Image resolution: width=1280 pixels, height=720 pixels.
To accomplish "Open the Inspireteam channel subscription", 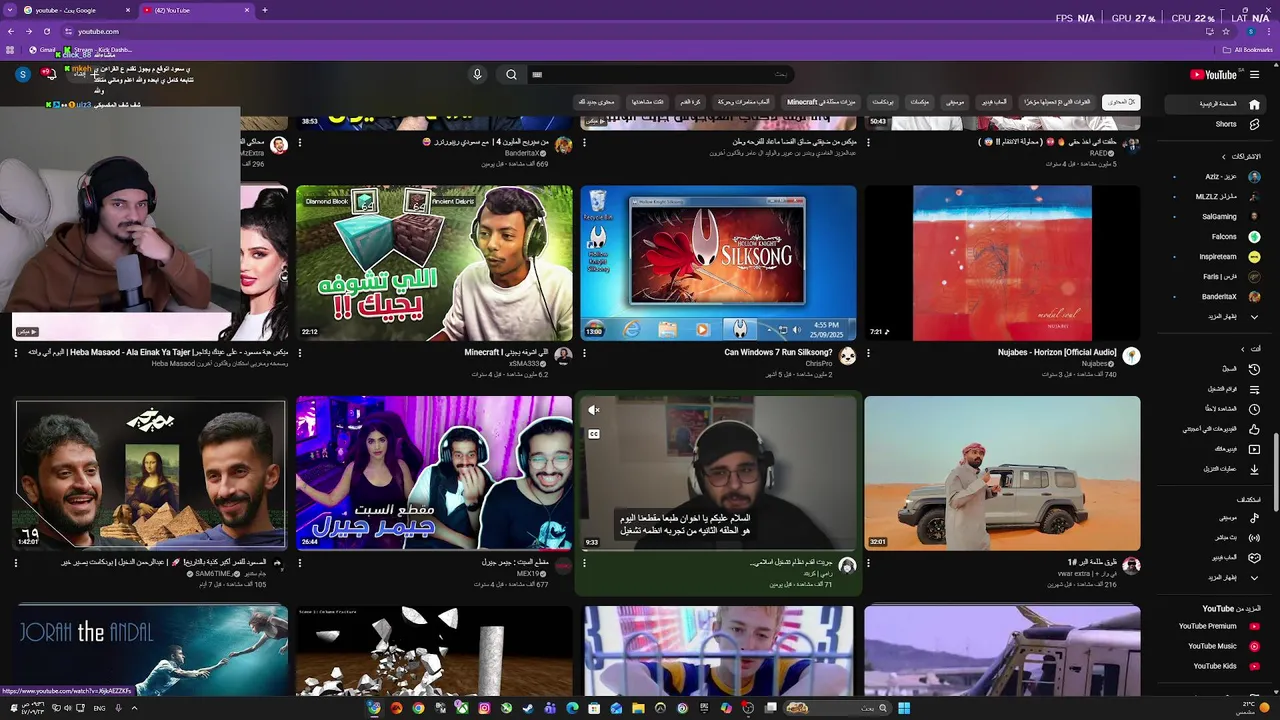I will click(1216, 257).
